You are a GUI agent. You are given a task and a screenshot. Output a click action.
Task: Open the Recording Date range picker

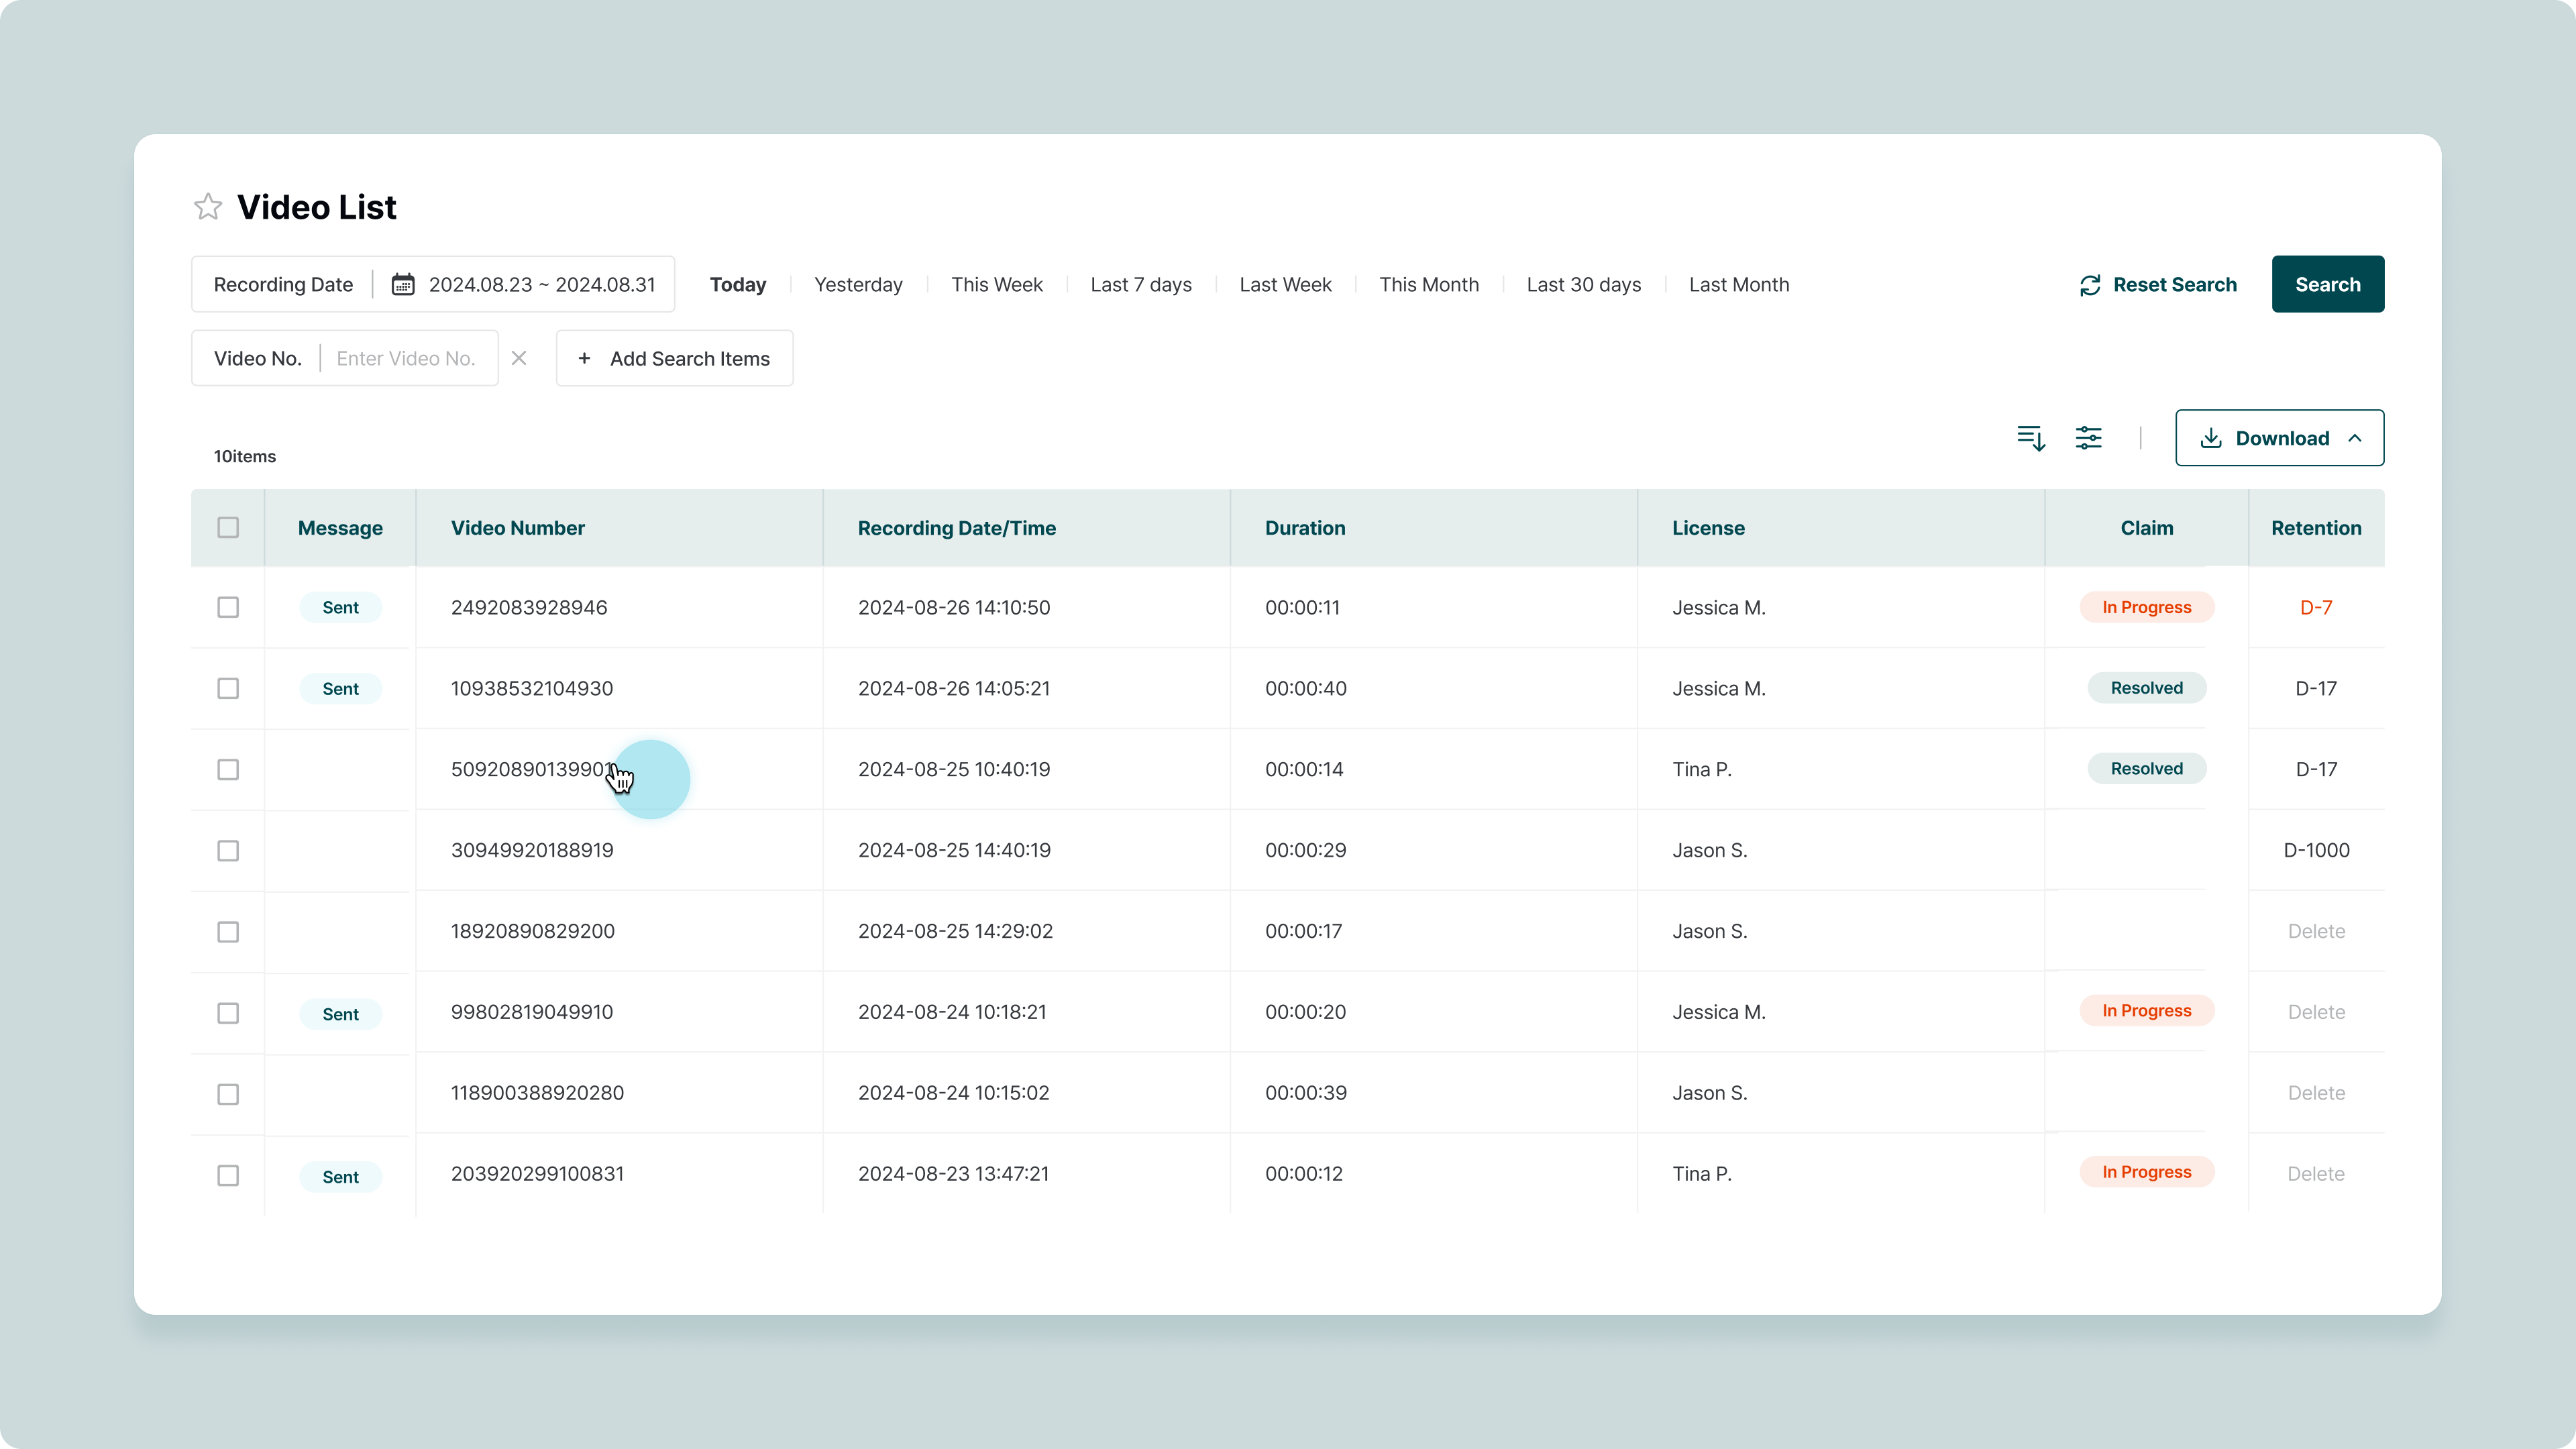pos(541,285)
